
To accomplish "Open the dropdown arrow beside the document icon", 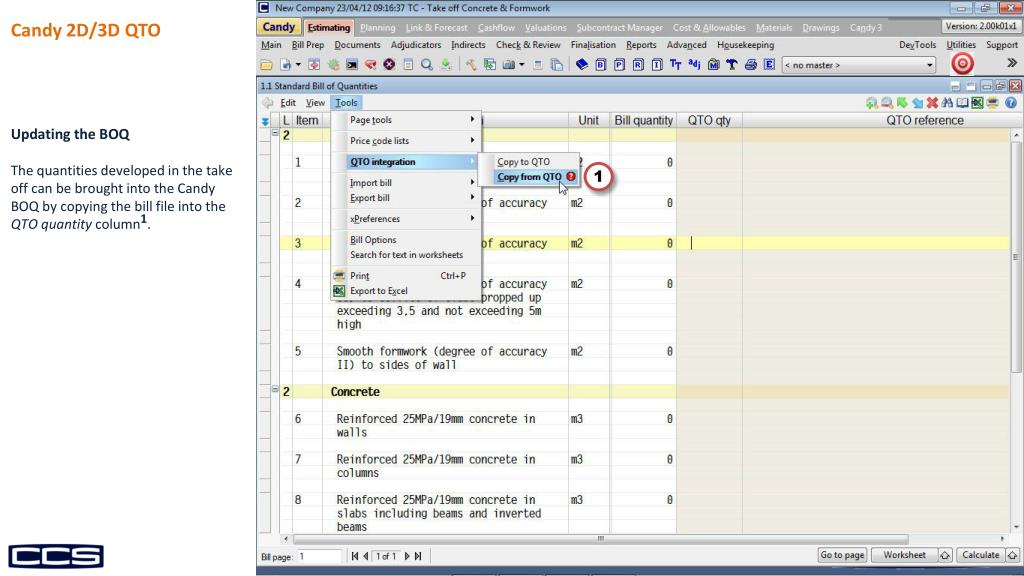I will 298,65.
